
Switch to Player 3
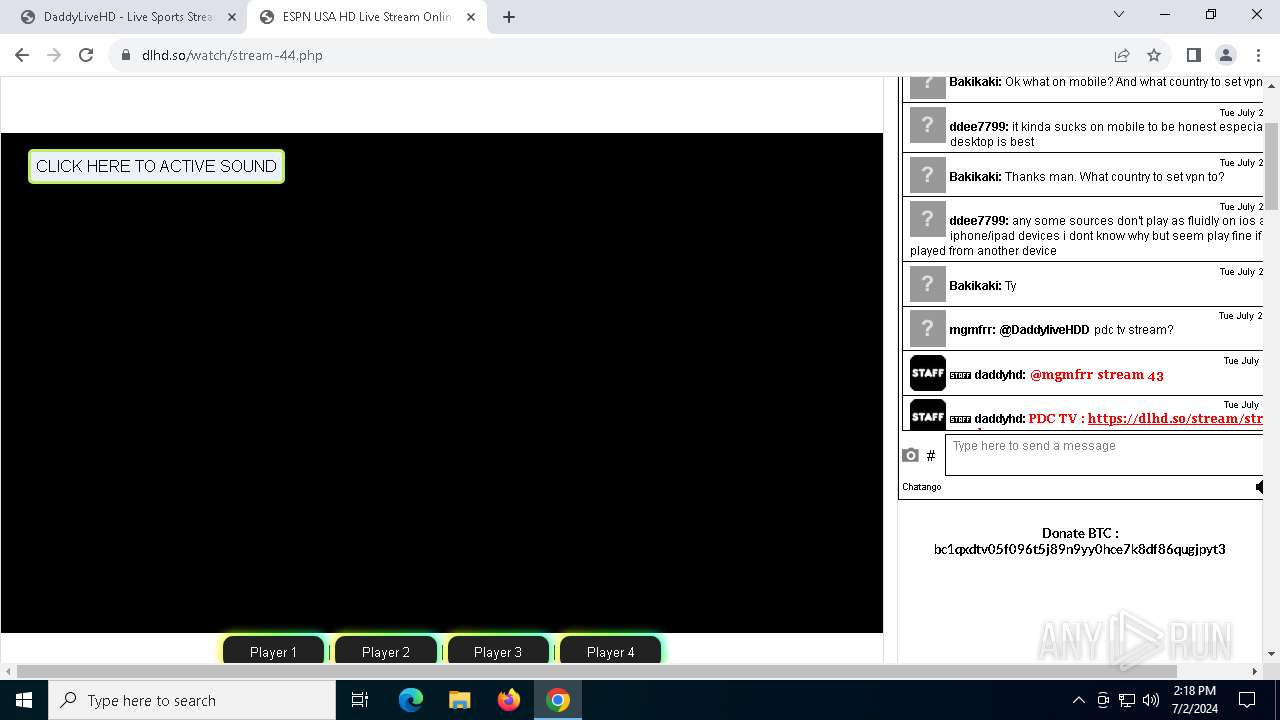[498, 651]
